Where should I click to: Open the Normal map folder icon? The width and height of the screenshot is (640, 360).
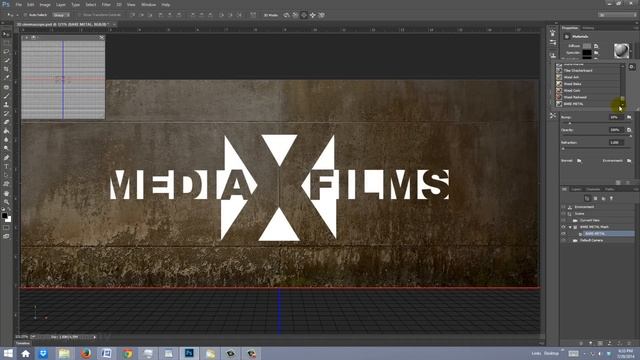(x=579, y=160)
